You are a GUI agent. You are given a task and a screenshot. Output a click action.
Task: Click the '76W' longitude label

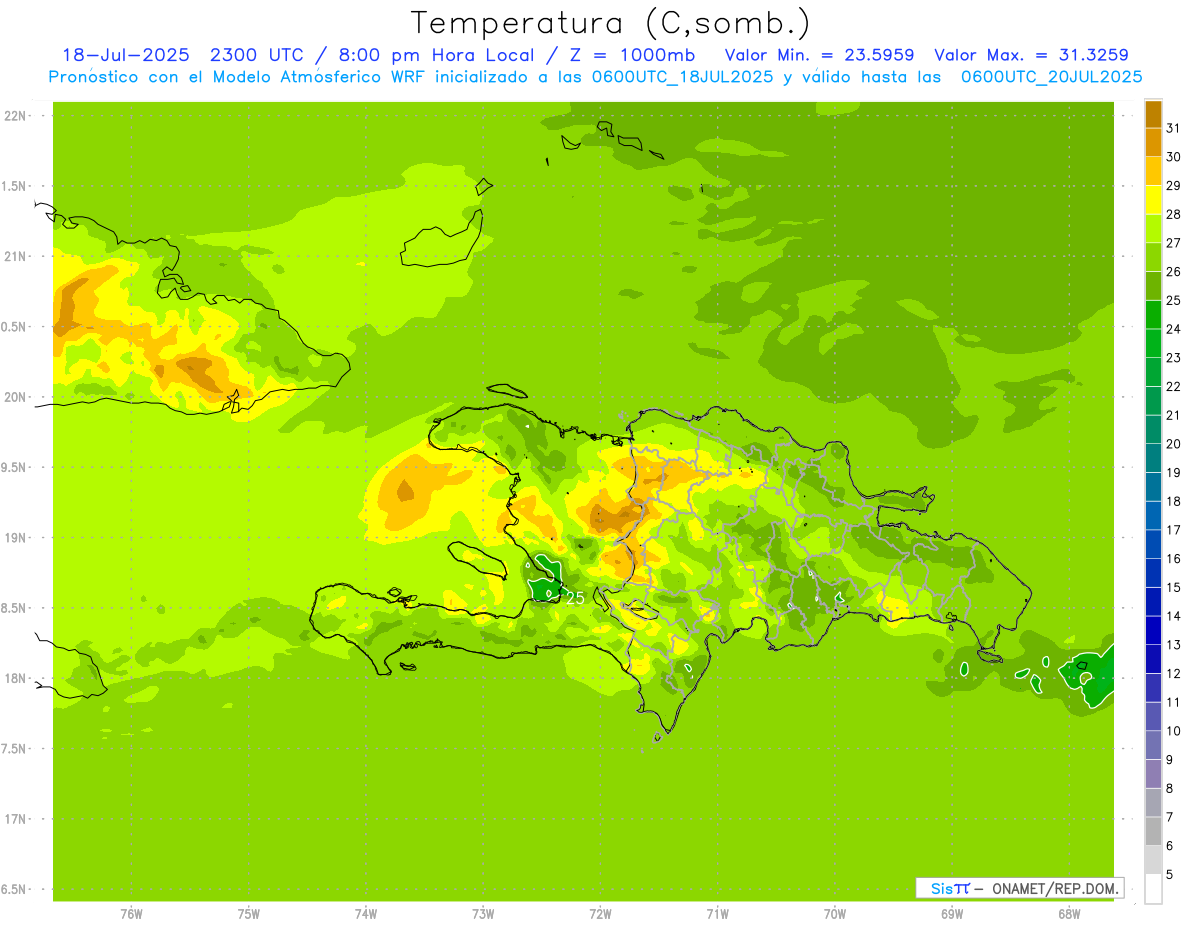pos(131,913)
